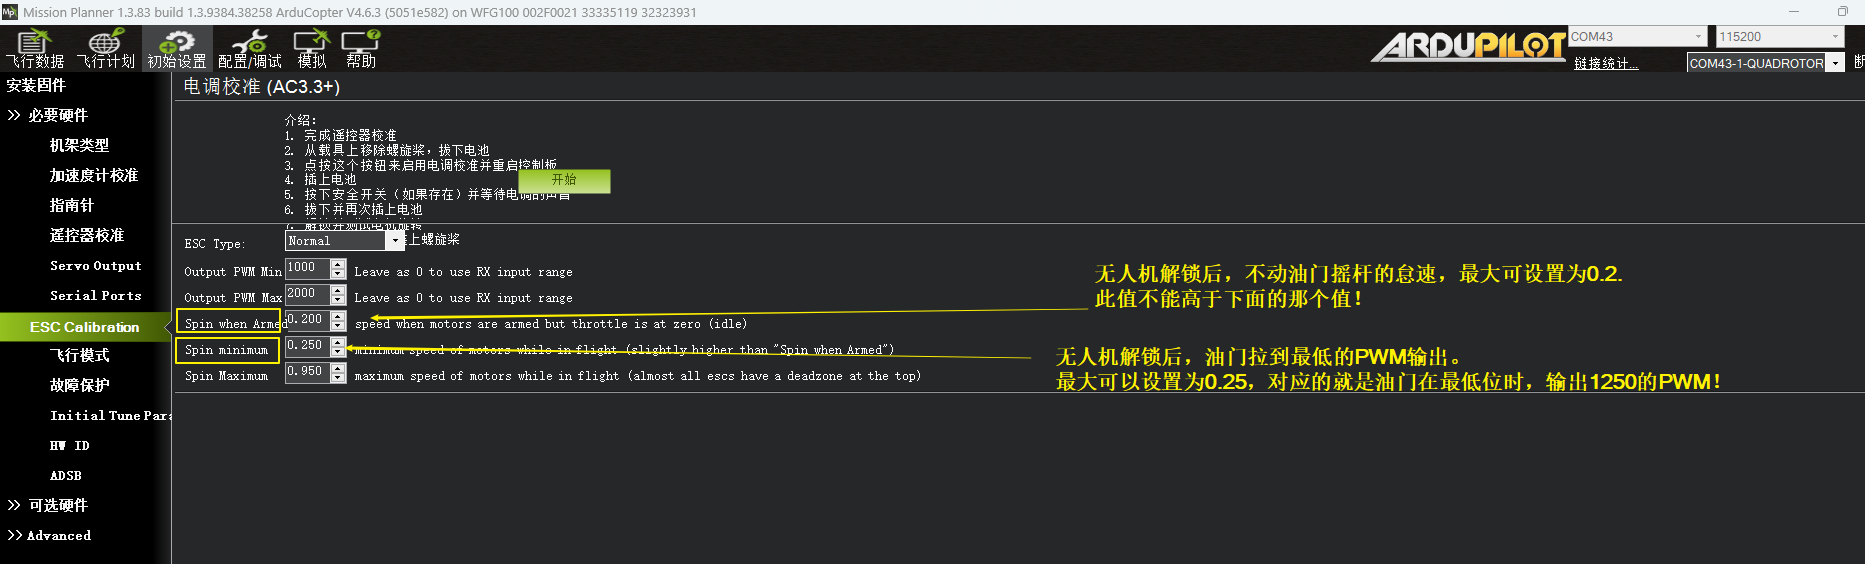Click the Spin minimum value field

tap(307, 346)
